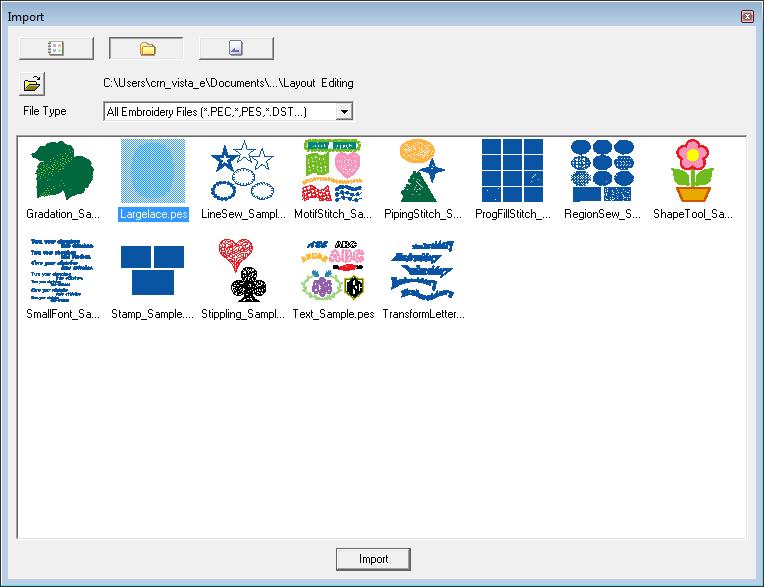The width and height of the screenshot is (764, 587).
Task: Click the Text_Sample.pes file name label
Action: click(x=333, y=314)
